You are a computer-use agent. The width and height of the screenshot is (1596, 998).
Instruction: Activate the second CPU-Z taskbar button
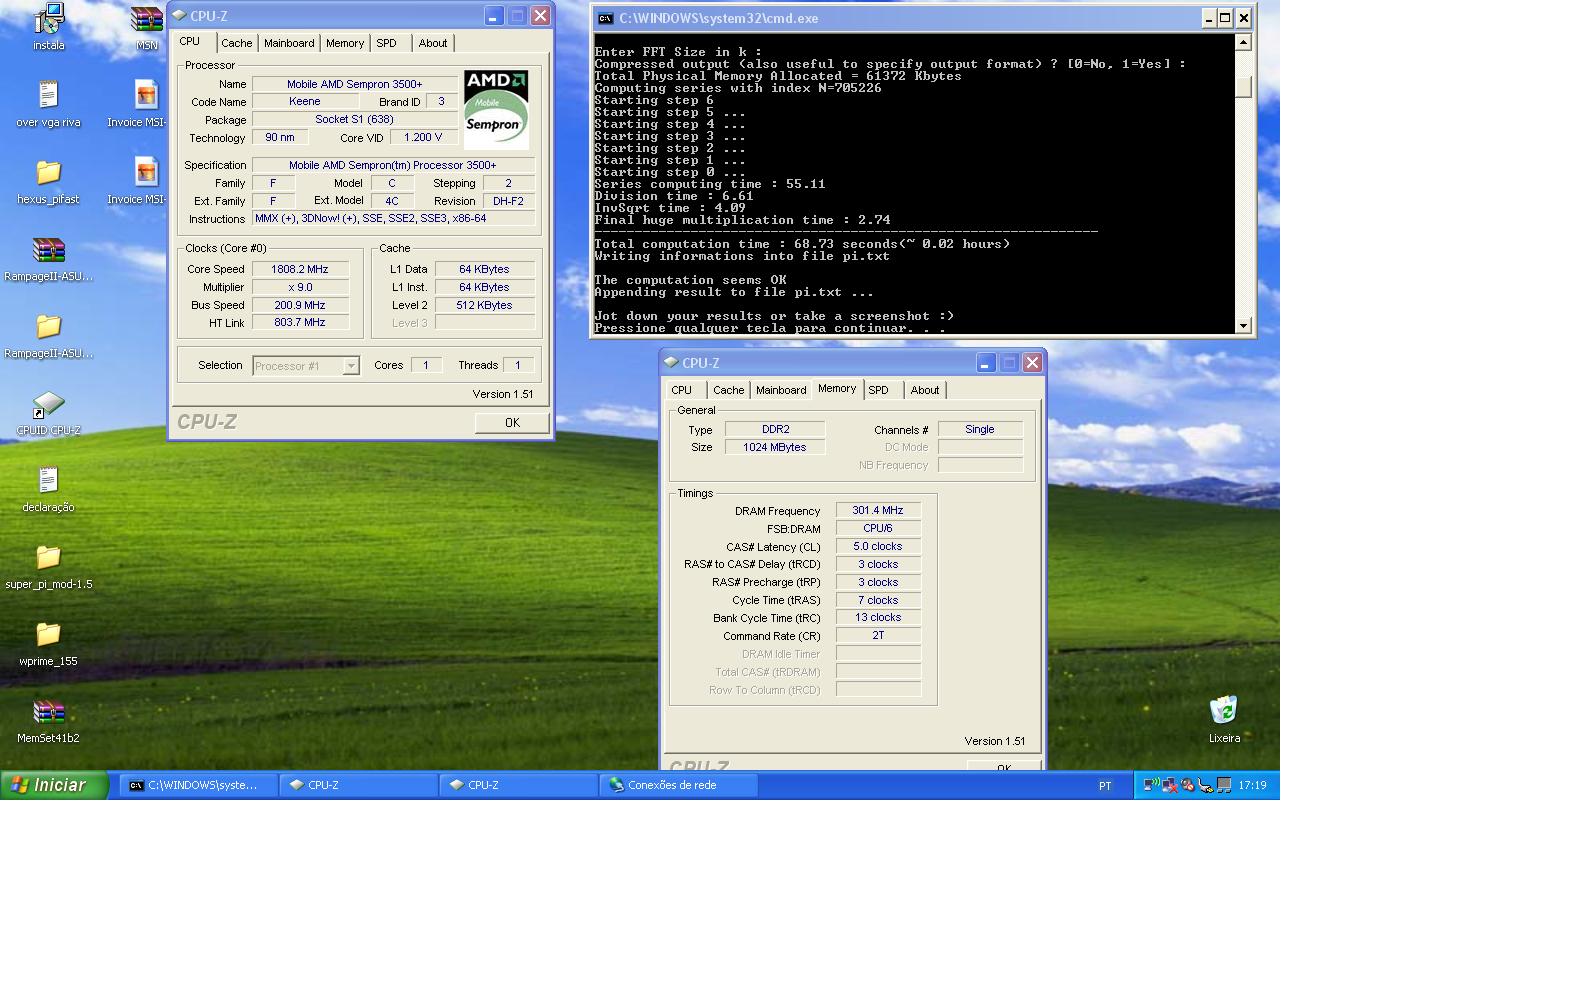[518, 785]
